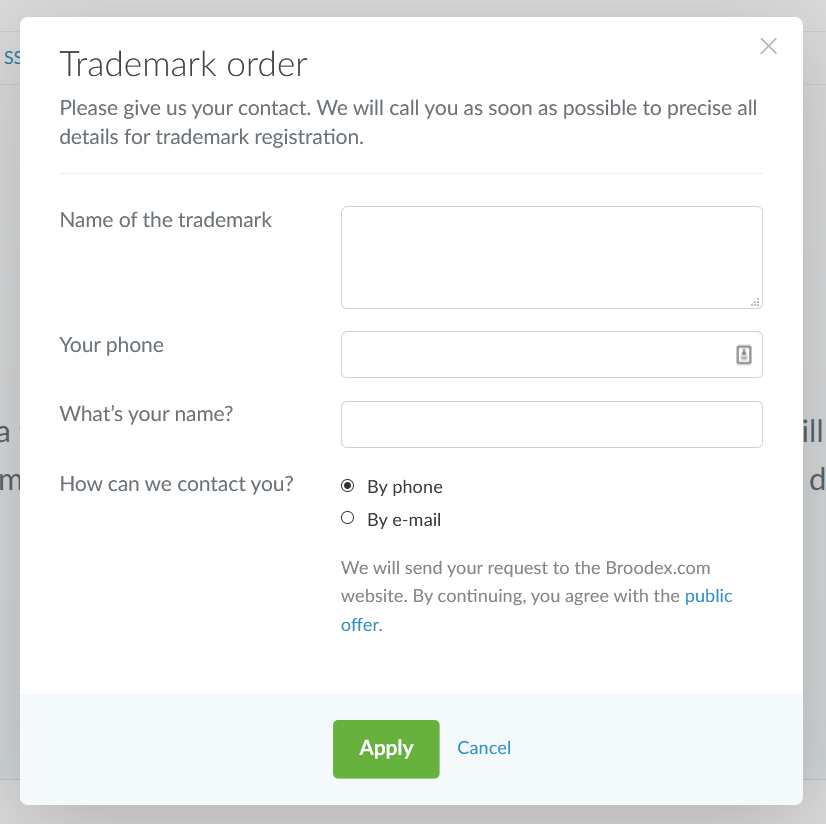Image resolution: width=826 pixels, height=824 pixels.
Task: Select the What's your name input
Action: coord(551,424)
